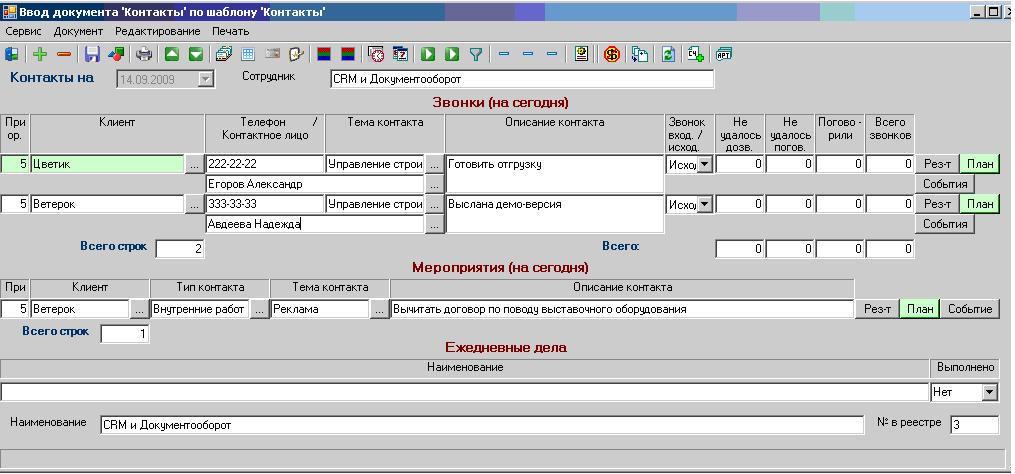Open the Сервис menu
The image size is (1015, 474).
[23, 31]
